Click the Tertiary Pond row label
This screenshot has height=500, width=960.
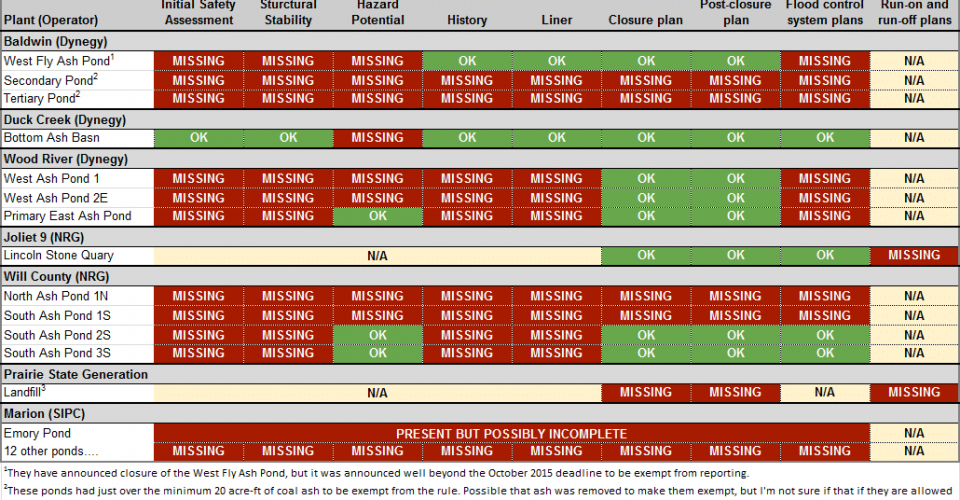pyautogui.click(x=42, y=98)
